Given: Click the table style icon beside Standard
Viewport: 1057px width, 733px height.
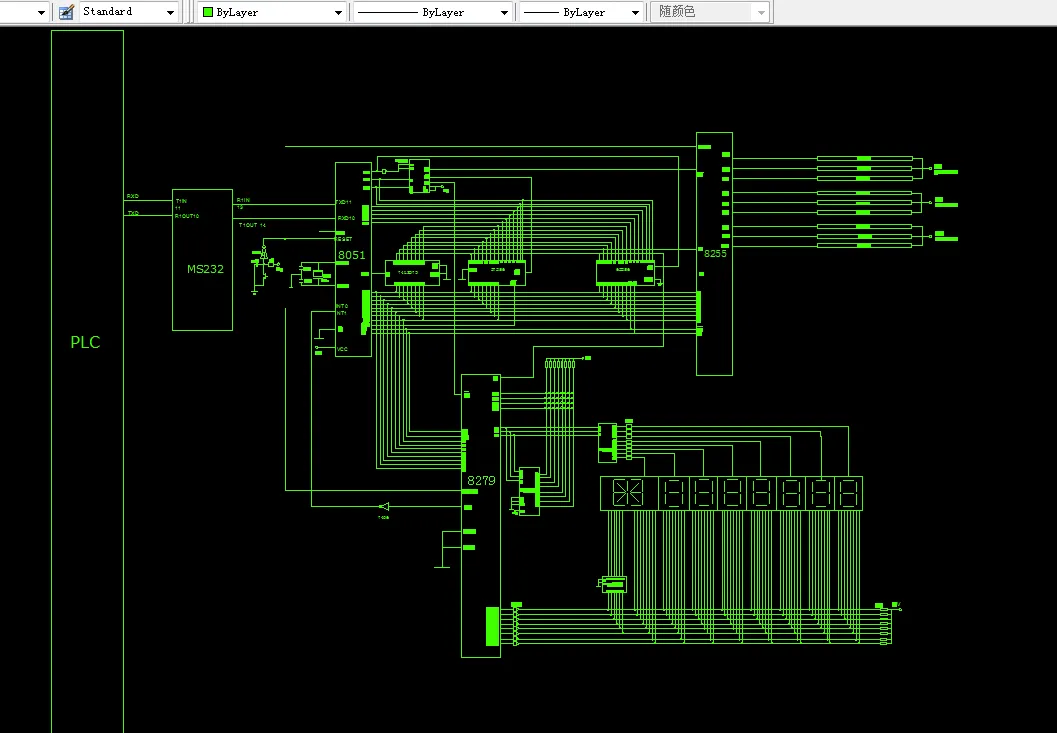Looking at the screenshot, I should [x=66, y=11].
